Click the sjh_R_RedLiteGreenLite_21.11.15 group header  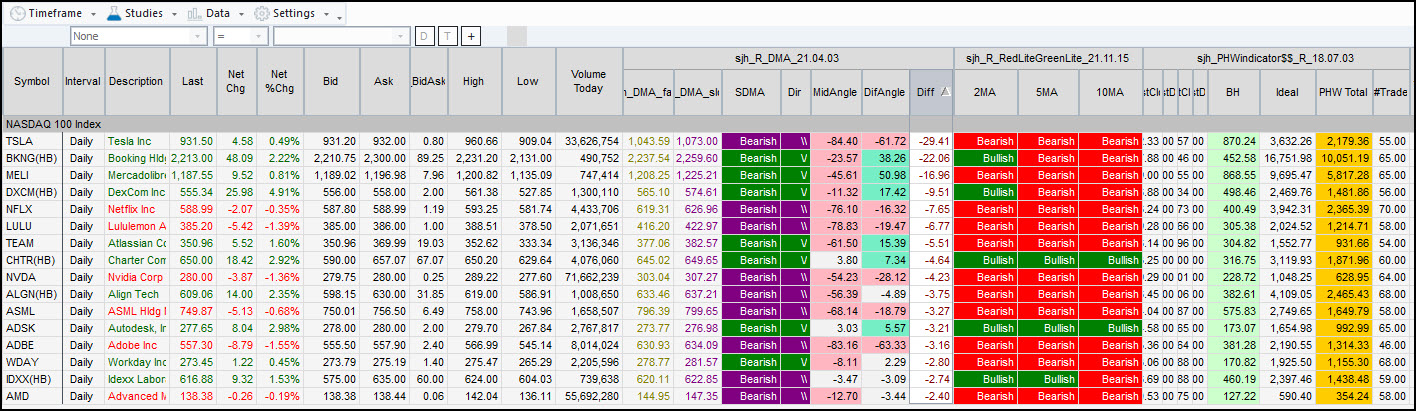click(x=1048, y=58)
